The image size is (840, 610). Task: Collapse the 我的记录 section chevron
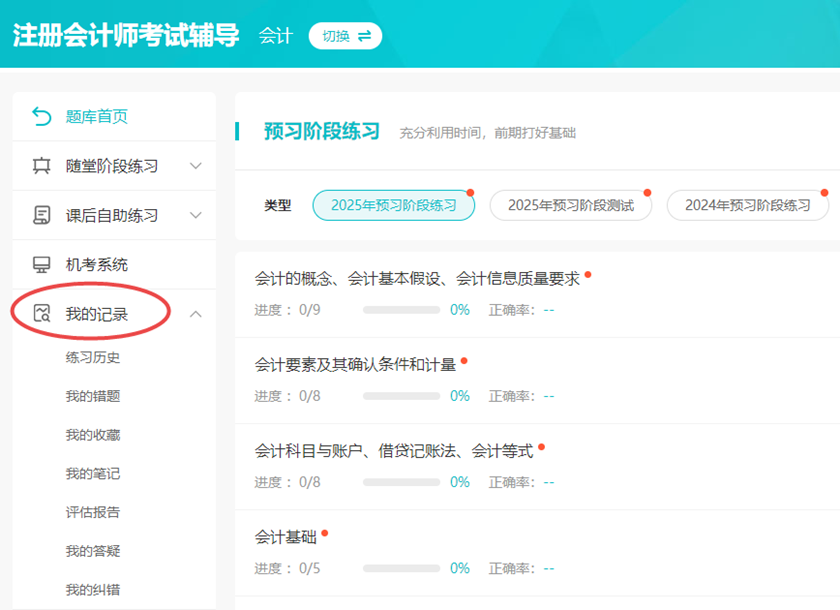(196, 314)
